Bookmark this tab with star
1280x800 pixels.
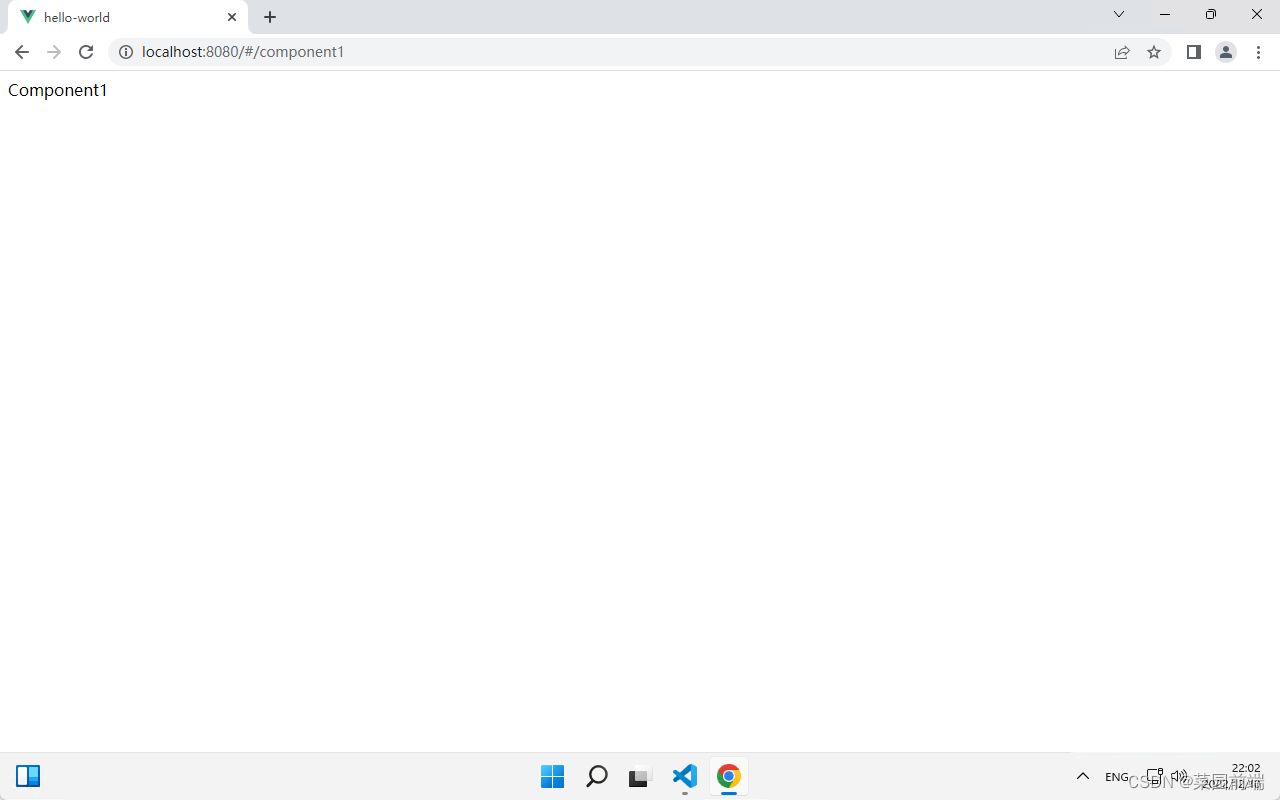[x=1154, y=52]
